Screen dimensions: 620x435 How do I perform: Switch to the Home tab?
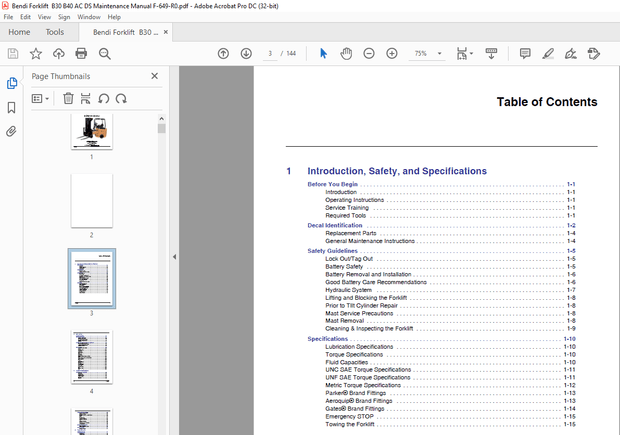pyautogui.click(x=19, y=32)
